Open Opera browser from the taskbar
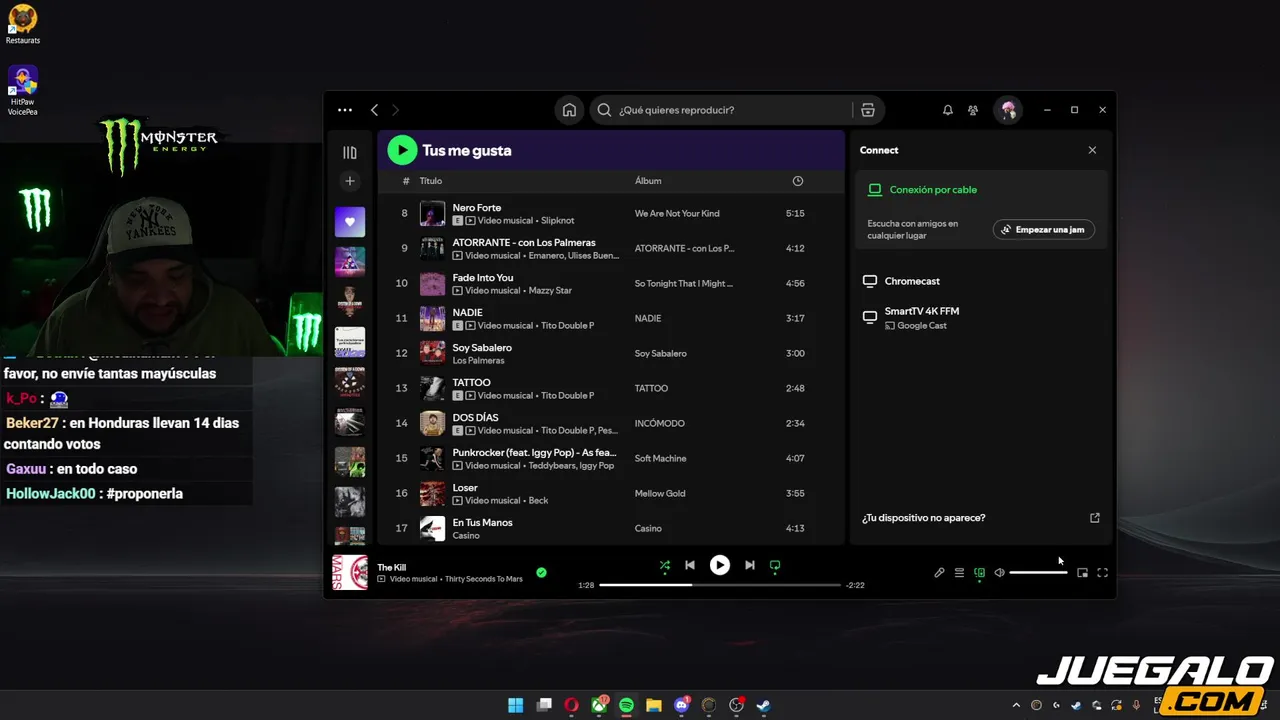 (571, 705)
